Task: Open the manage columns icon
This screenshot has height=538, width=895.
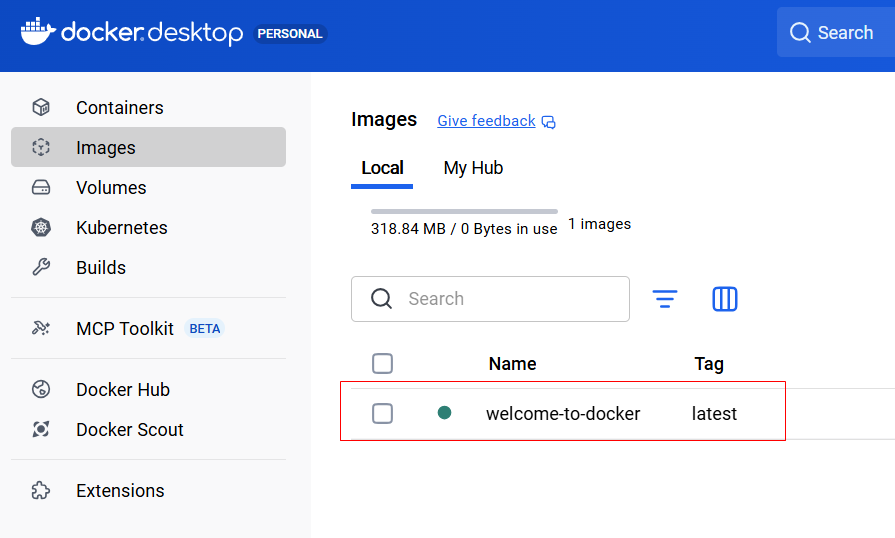Action: [x=725, y=299]
